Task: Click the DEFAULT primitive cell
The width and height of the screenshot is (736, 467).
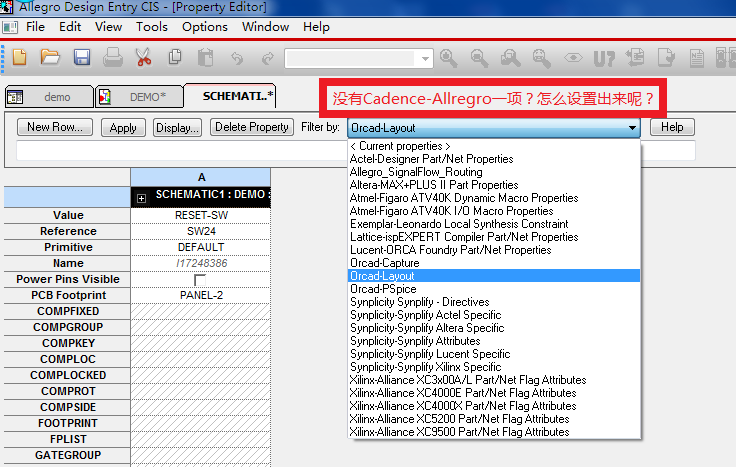Action: pyautogui.click(x=201, y=247)
